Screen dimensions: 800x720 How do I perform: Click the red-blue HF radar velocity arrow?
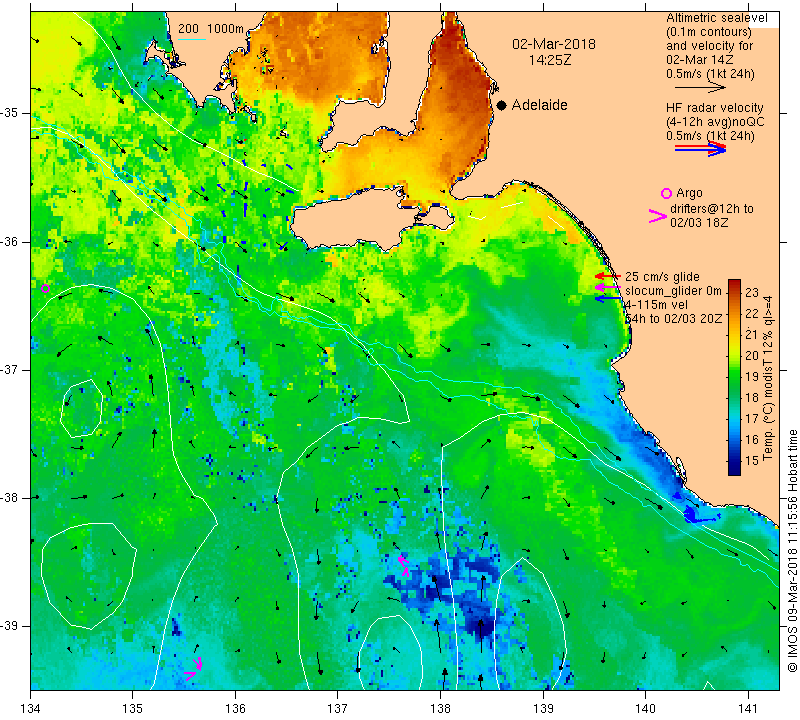(700, 148)
